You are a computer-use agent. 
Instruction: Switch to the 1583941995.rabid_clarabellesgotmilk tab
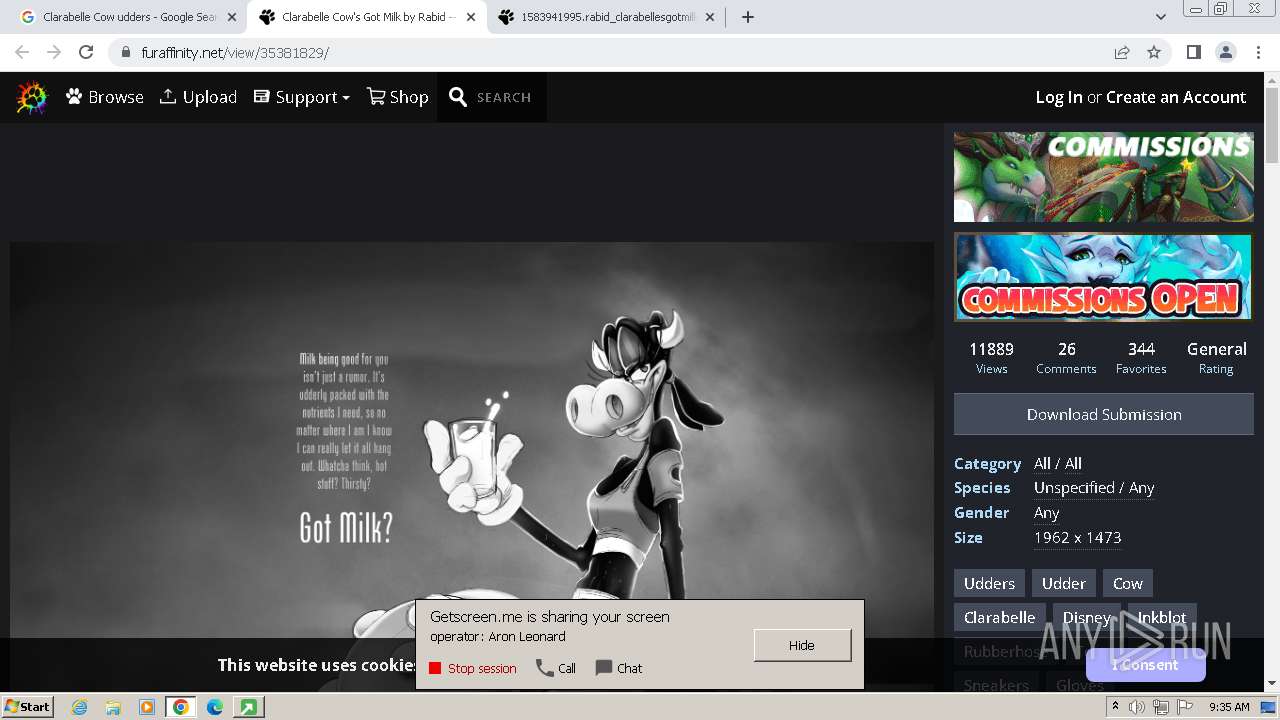608,17
